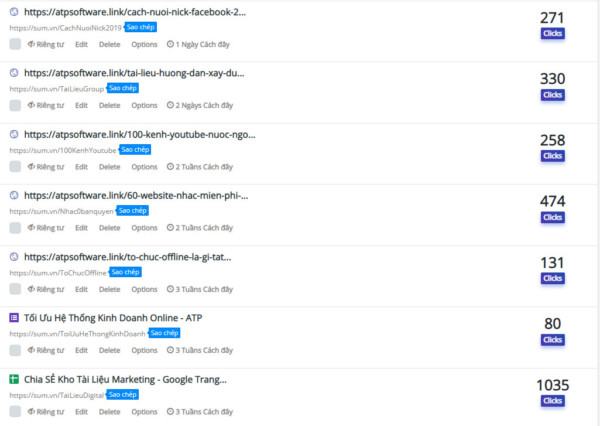Click the globe icon beside cach-nuoi-nick-facebook link

14,12
